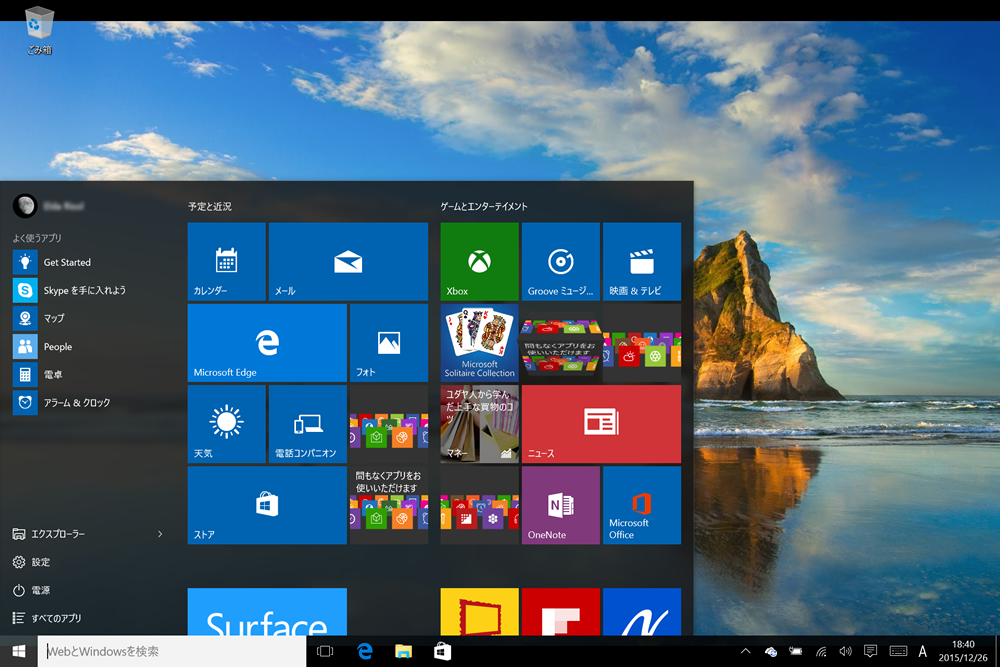Launch Edge from the taskbar

coord(365,651)
